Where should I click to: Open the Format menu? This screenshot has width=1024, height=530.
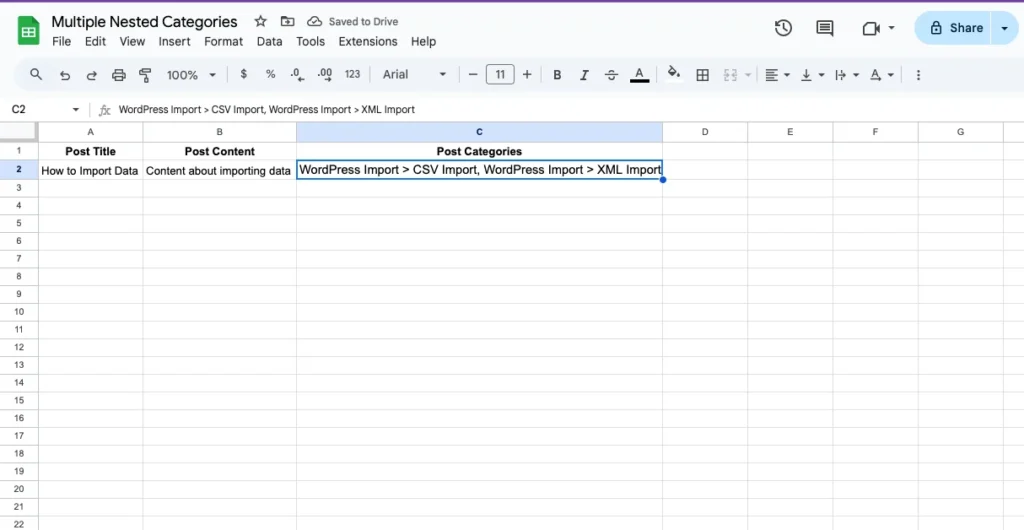click(x=223, y=42)
